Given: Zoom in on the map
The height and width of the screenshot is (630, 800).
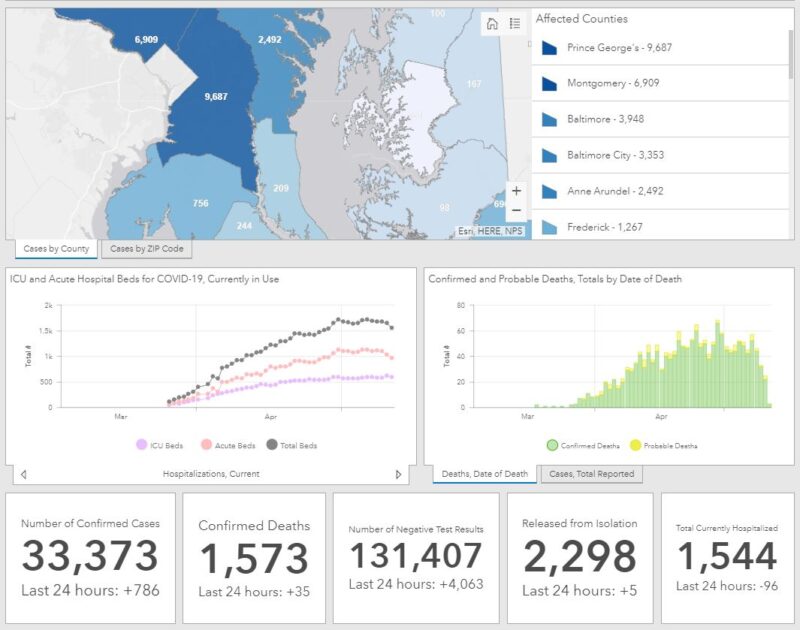Looking at the screenshot, I should (516, 190).
